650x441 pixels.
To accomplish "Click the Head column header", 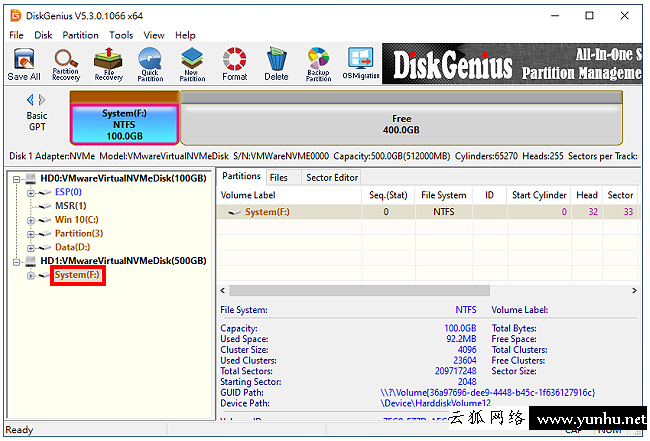I will click(587, 195).
